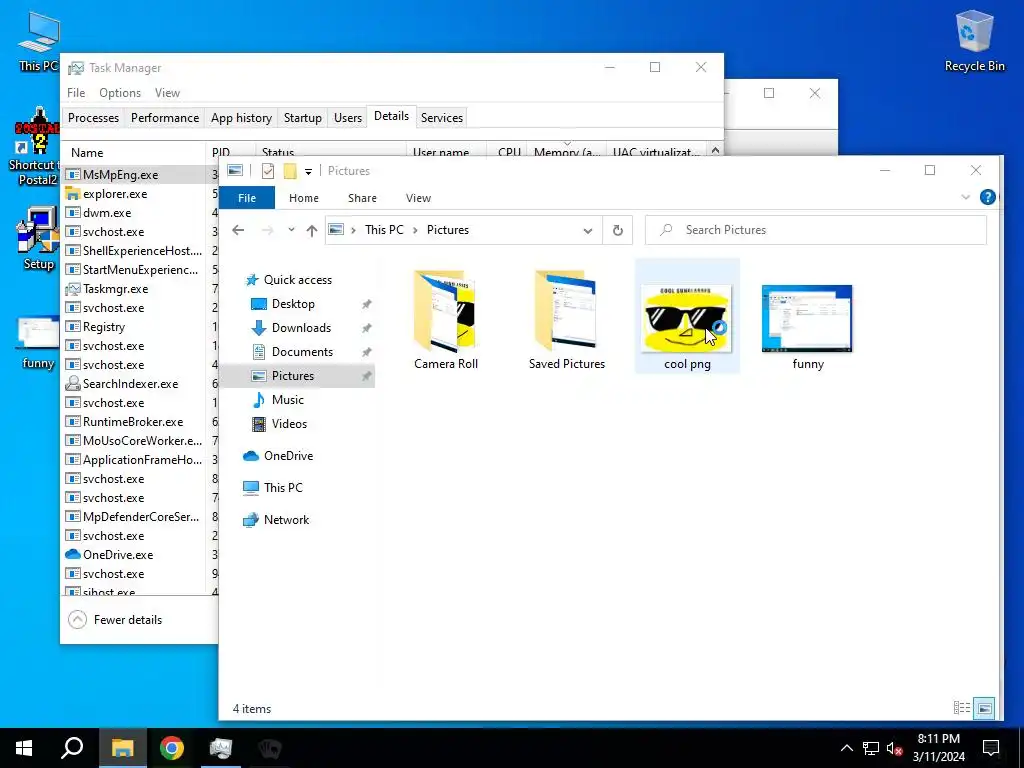Select the Setup desktop icon
This screenshot has height=768, width=1024.
[38, 238]
